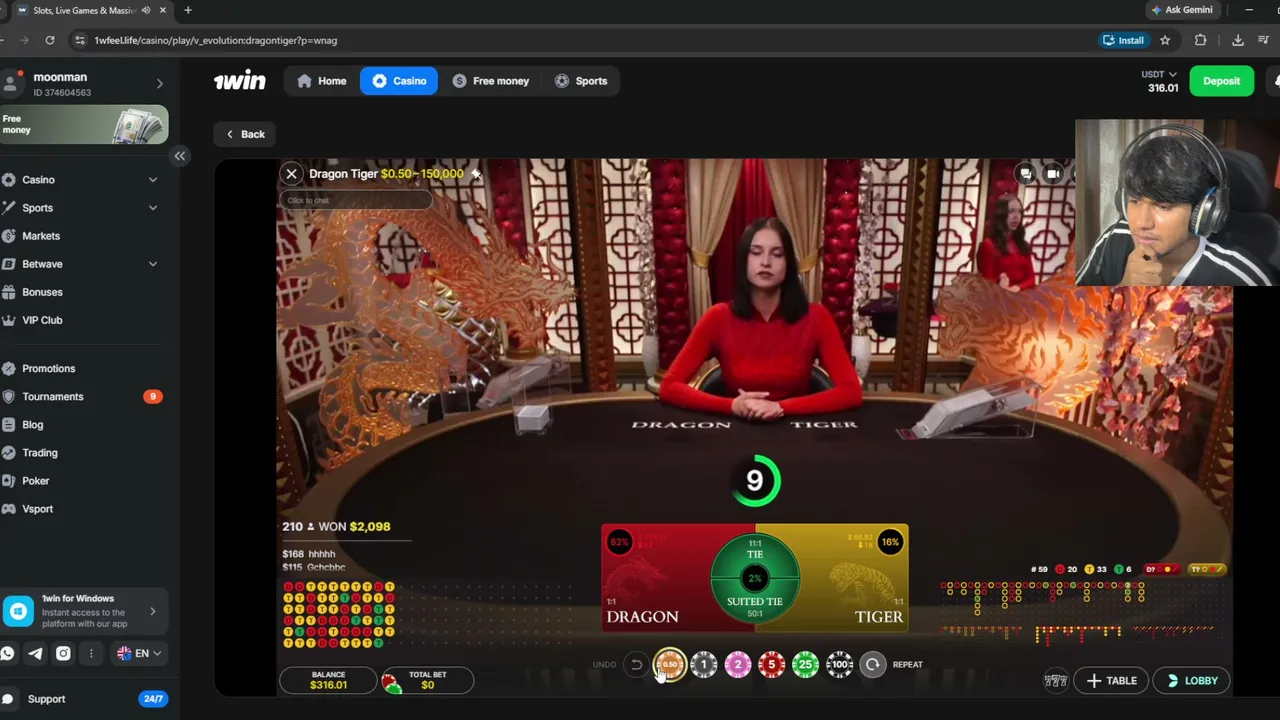Place bet on the red Dragon area
Image resolution: width=1280 pixels, height=720 pixels.
click(655, 580)
